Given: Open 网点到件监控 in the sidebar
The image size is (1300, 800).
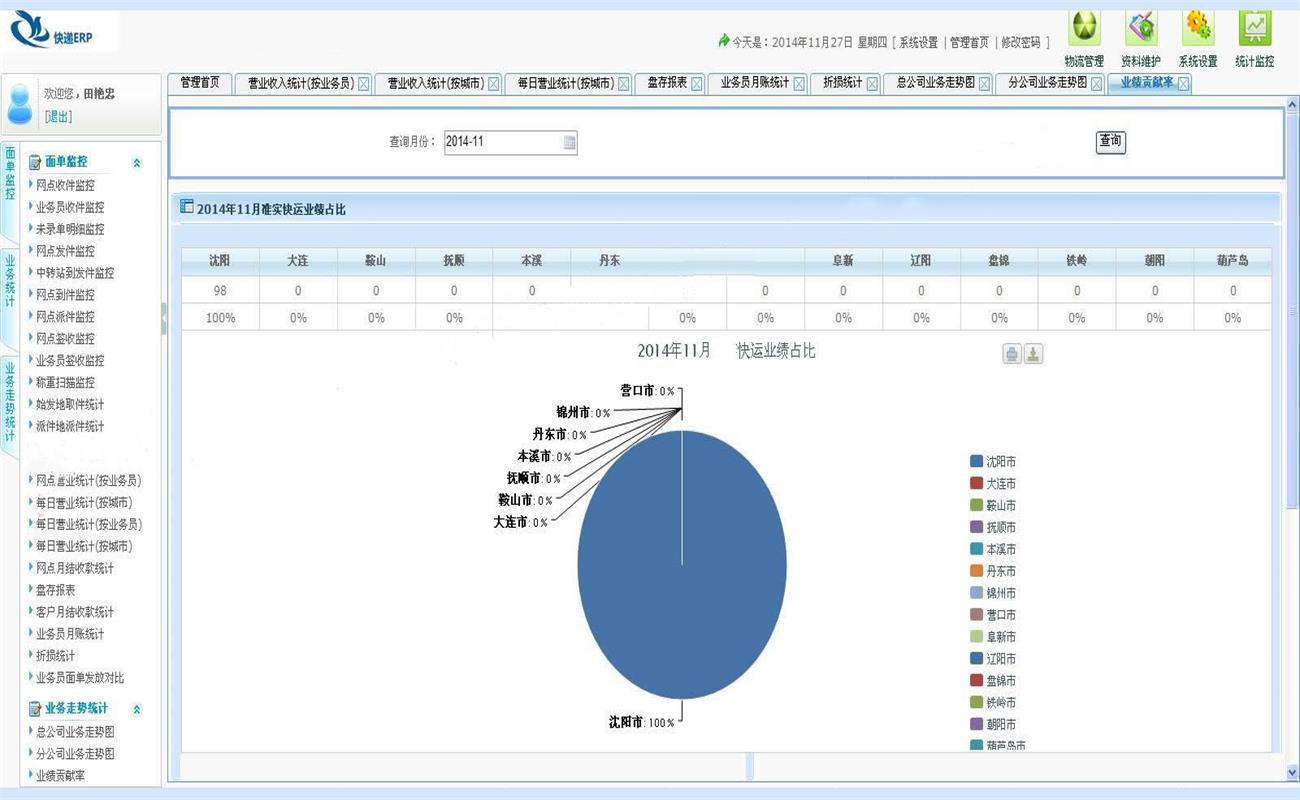Looking at the screenshot, I should pos(65,295).
